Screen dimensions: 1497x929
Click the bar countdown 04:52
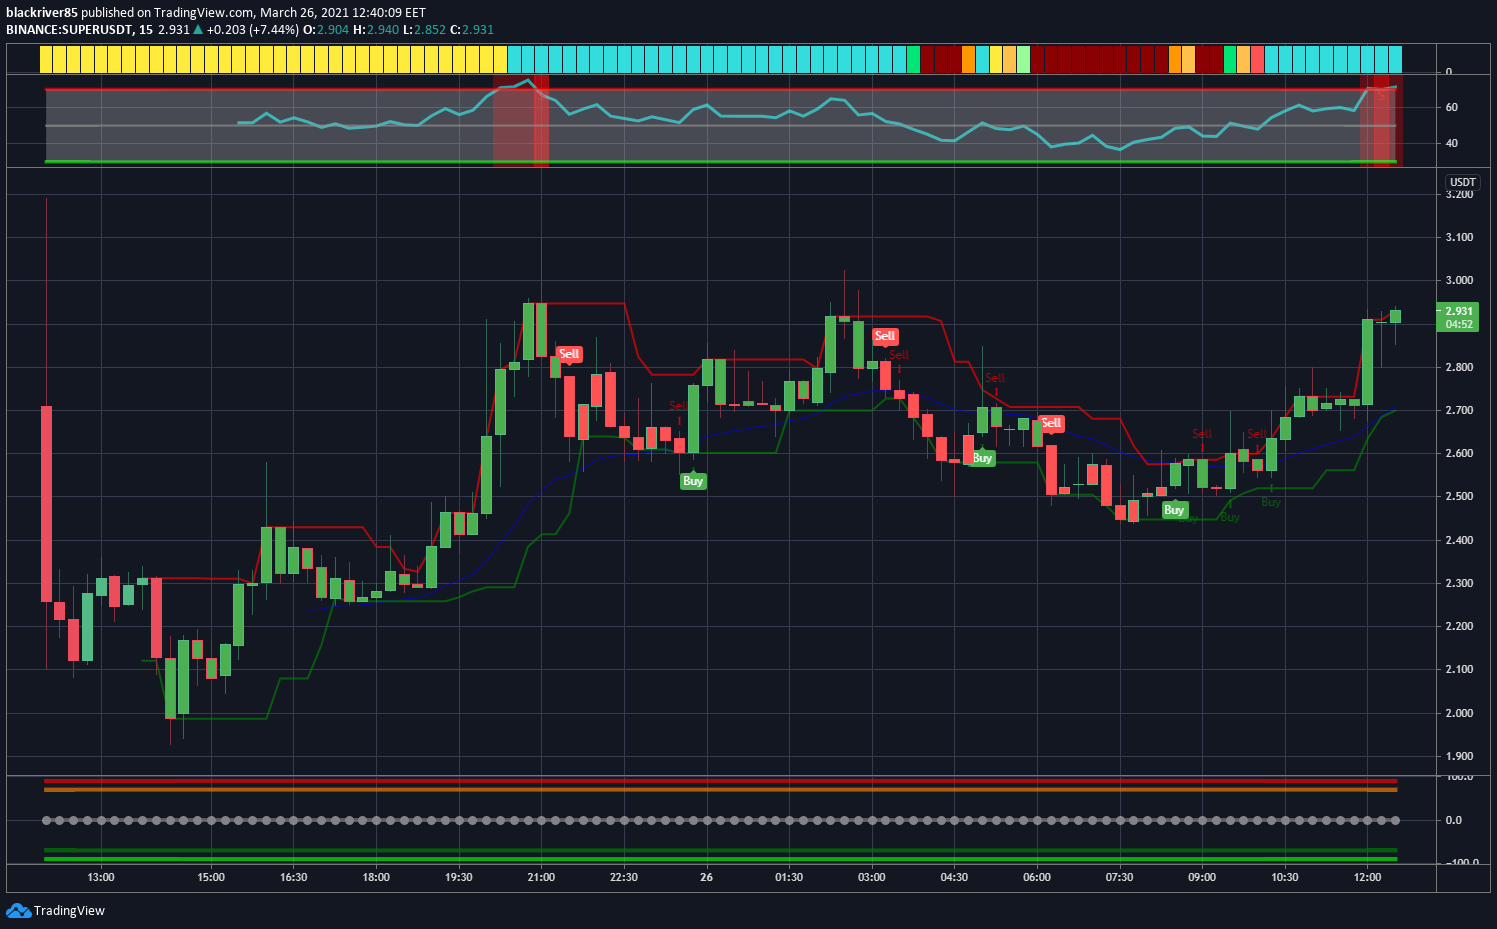pos(1459,324)
